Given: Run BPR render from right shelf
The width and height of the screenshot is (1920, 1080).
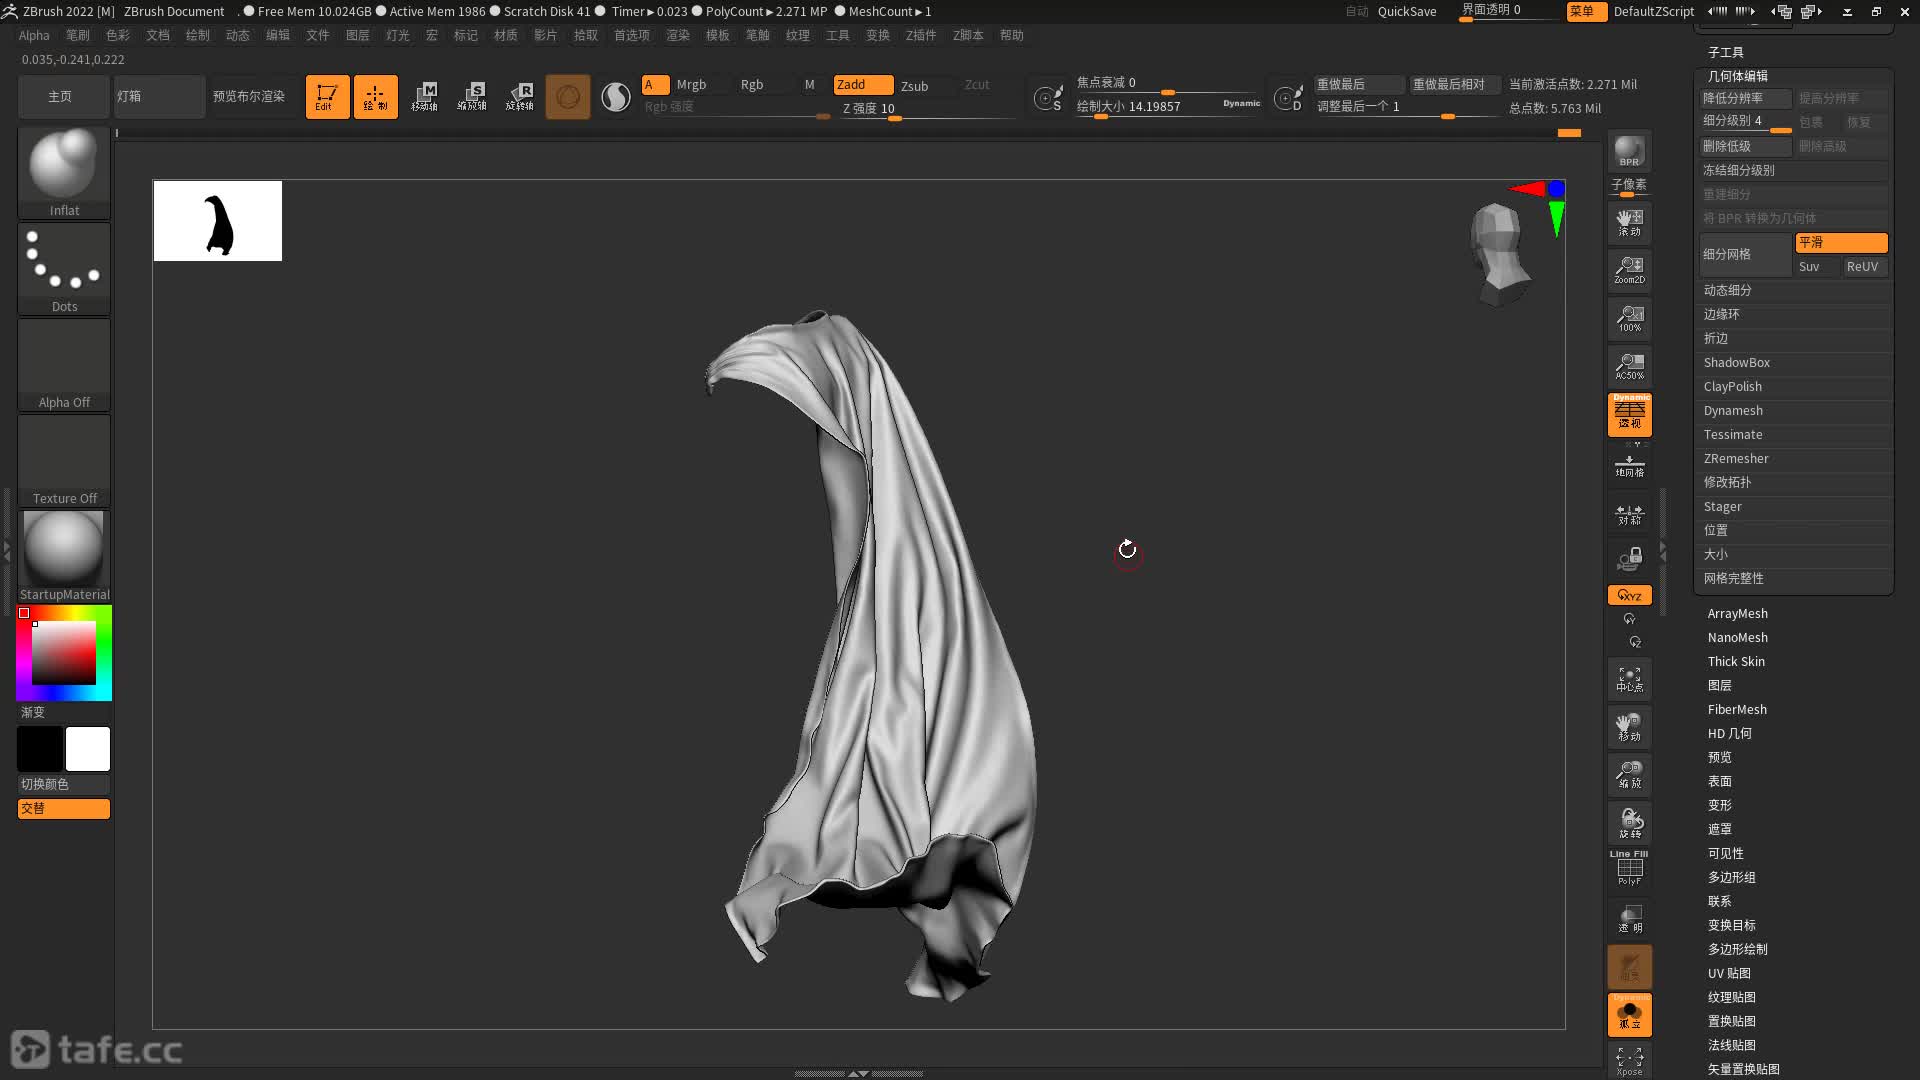Looking at the screenshot, I should (x=1629, y=151).
